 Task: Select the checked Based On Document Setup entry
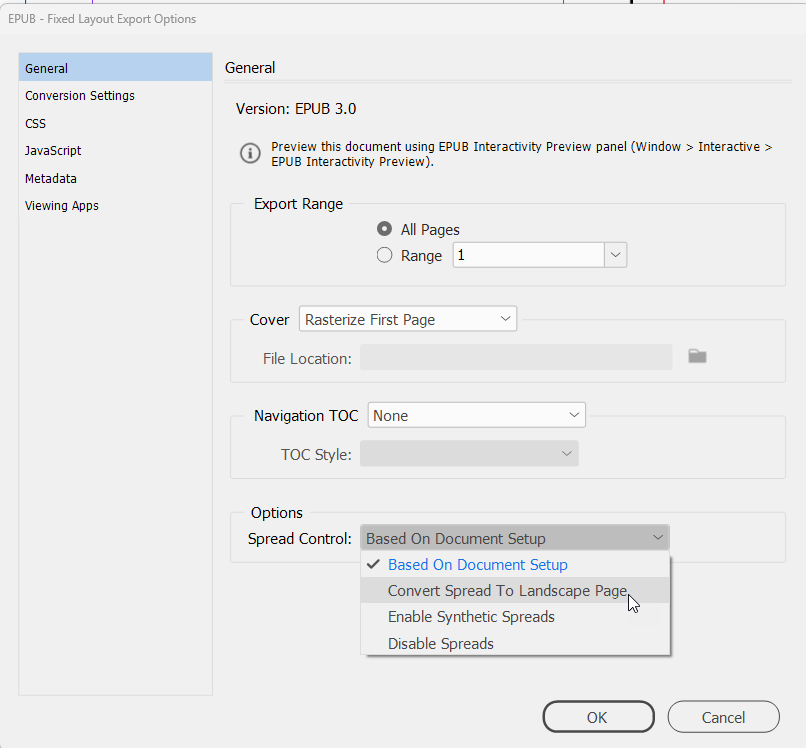[x=476, y=564]
